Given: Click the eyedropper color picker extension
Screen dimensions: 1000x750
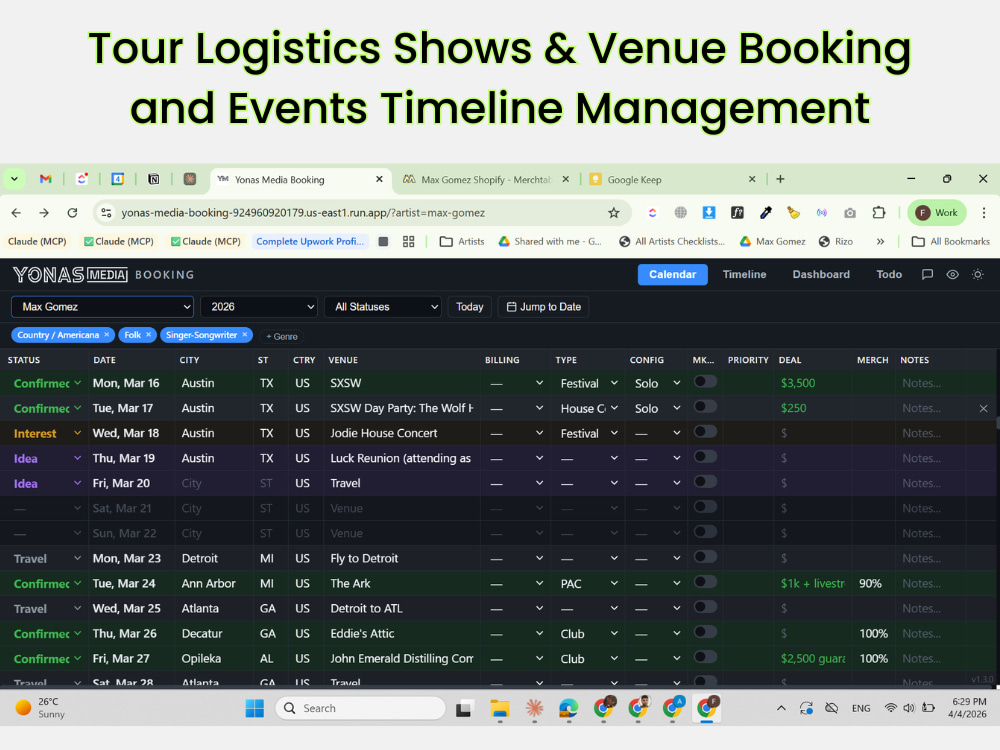Looking at the screenshot, I should pyautogui.click(x=765, y=213).
